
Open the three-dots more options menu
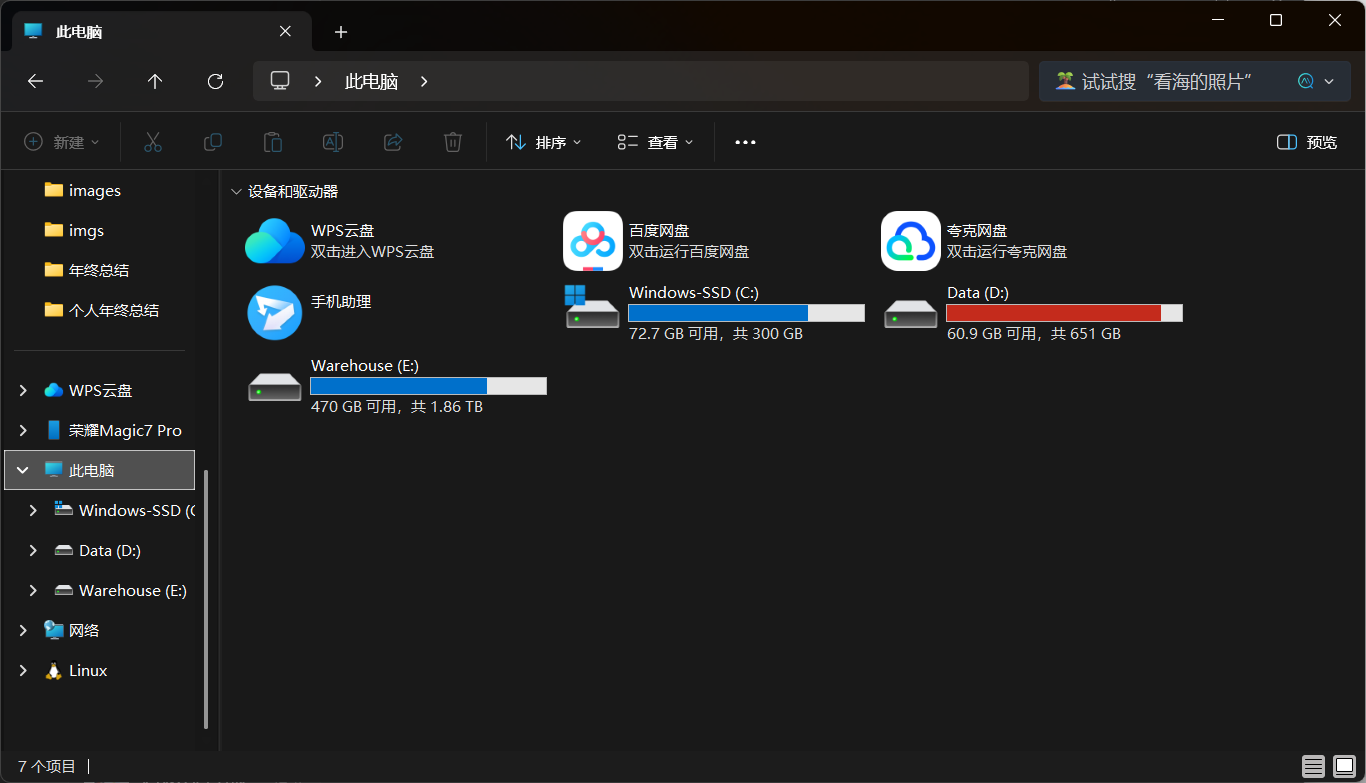745,142
